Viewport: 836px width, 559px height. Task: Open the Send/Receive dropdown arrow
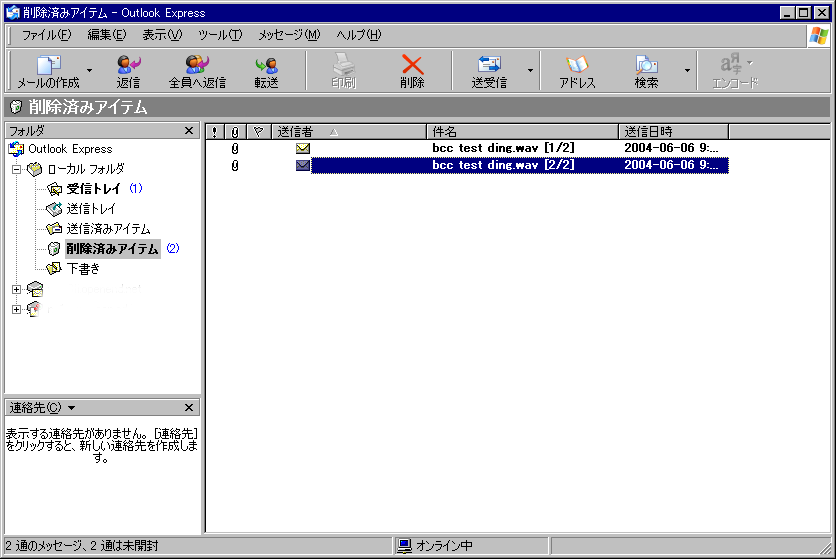click(x=530, y=70)
